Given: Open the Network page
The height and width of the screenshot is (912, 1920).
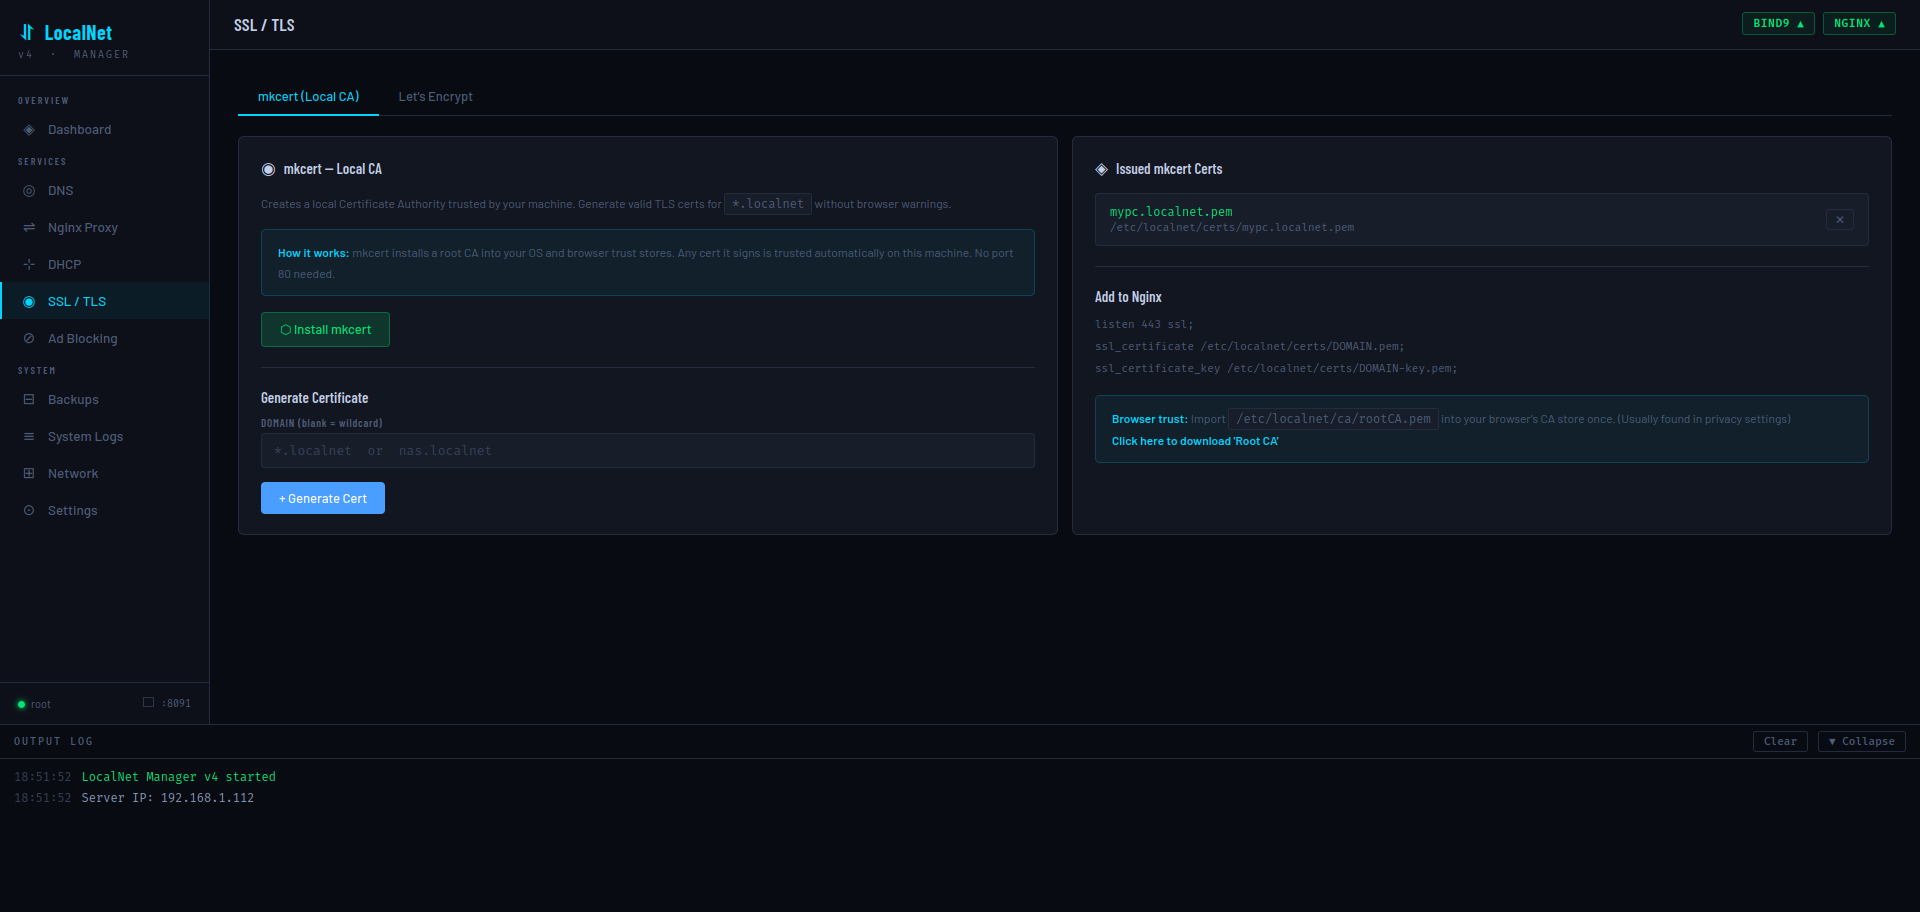Looking at the screenshot, I should point(104,474).
